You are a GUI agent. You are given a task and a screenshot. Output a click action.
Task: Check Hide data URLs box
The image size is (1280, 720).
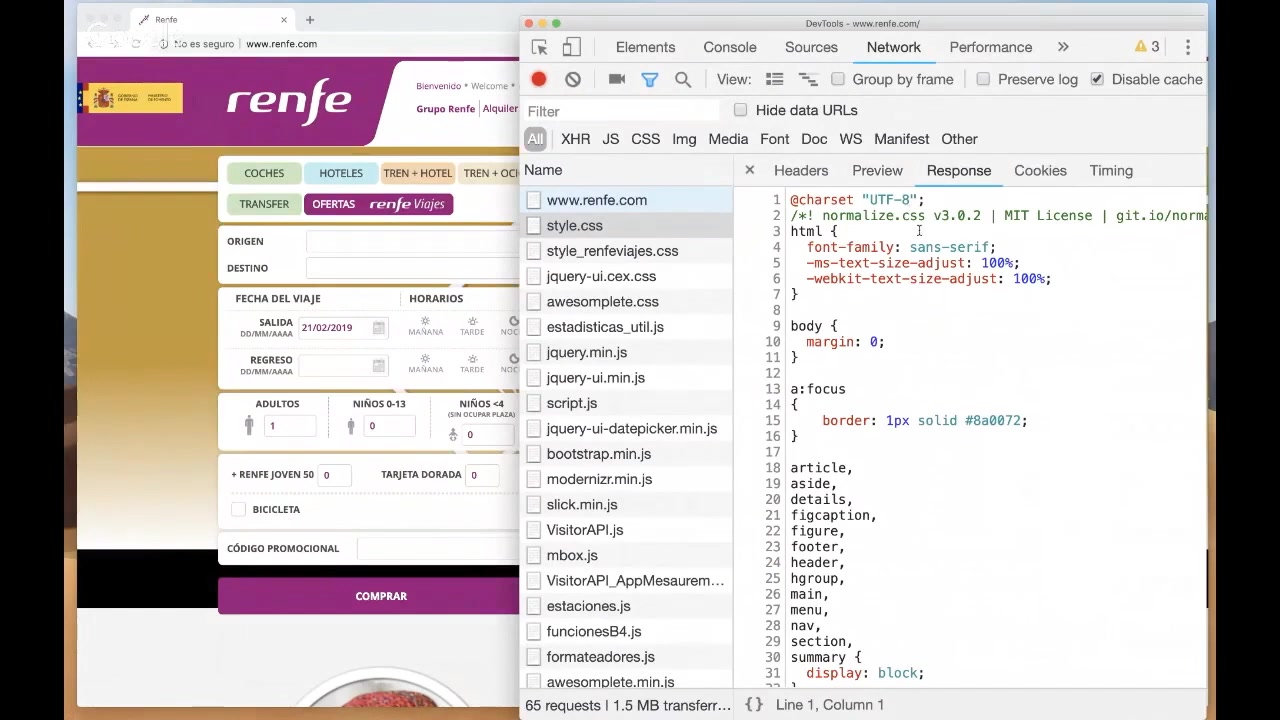click(x=740, y=110)
